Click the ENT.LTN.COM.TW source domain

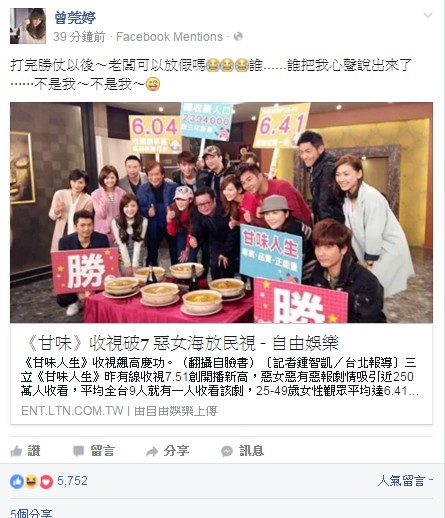click(72, 411)
